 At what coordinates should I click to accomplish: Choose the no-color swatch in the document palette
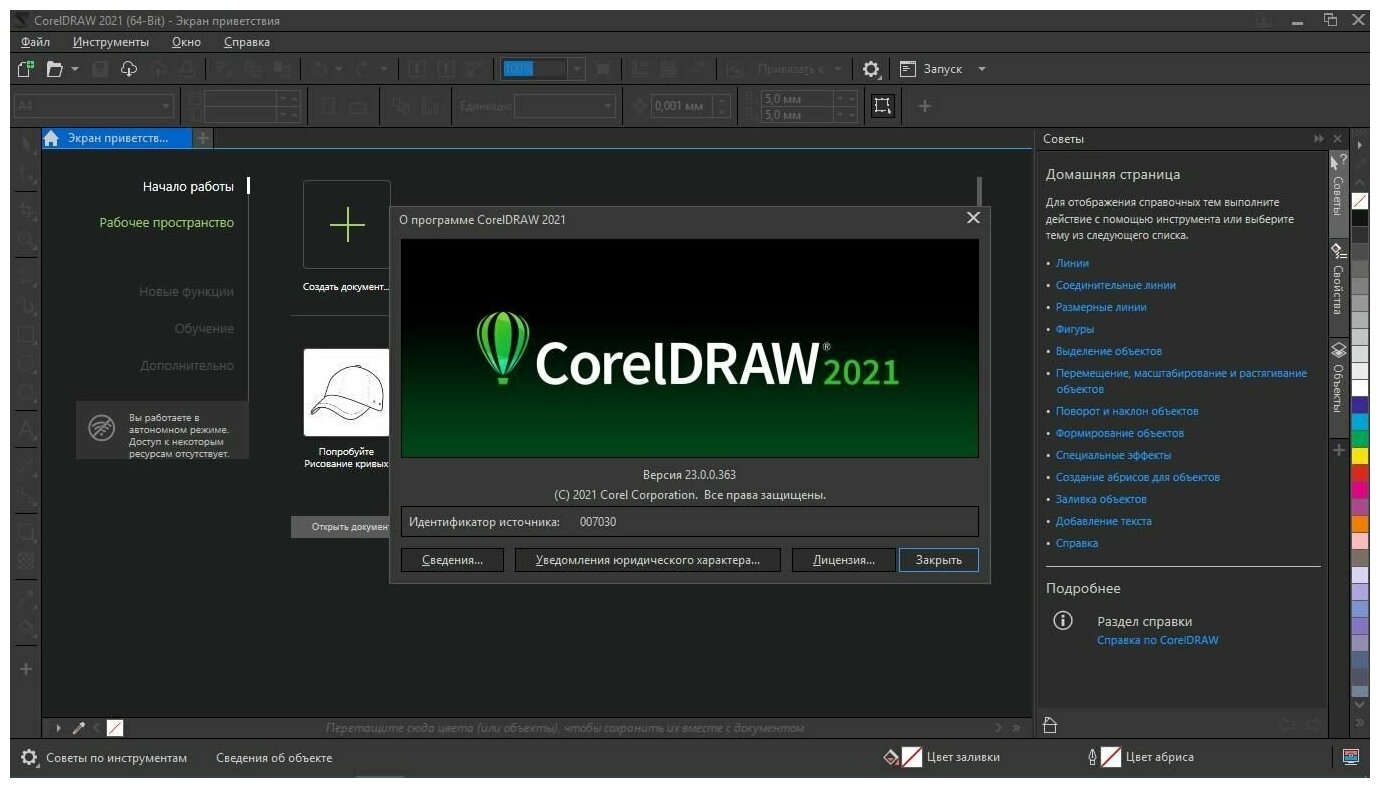point(115,728)
